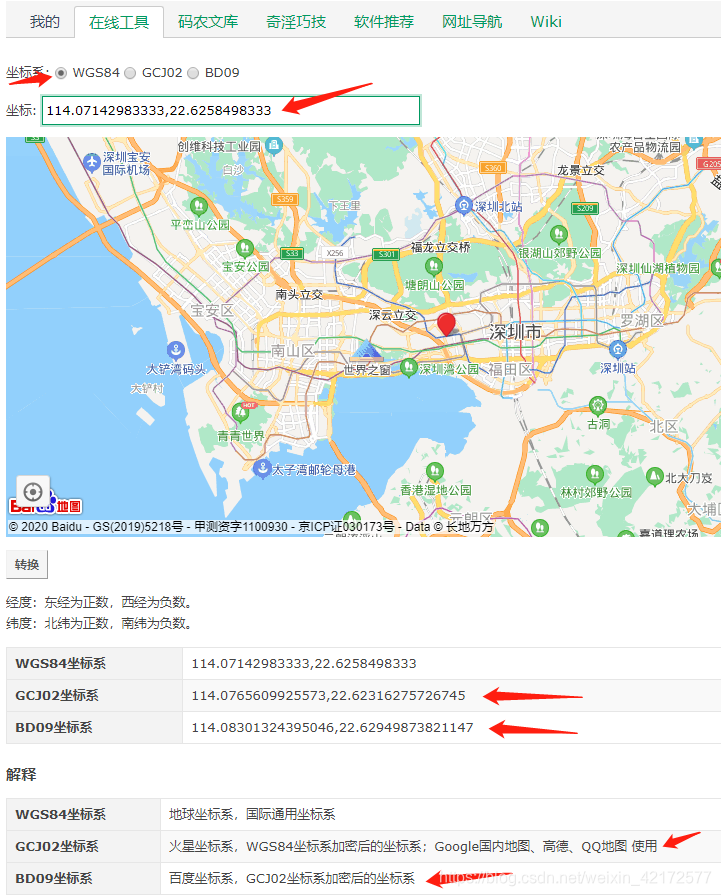Select the WGS84 coordinate system radio
Image resolution: width=721 pixels, height=896 pixels.
(x=61, y=73)
